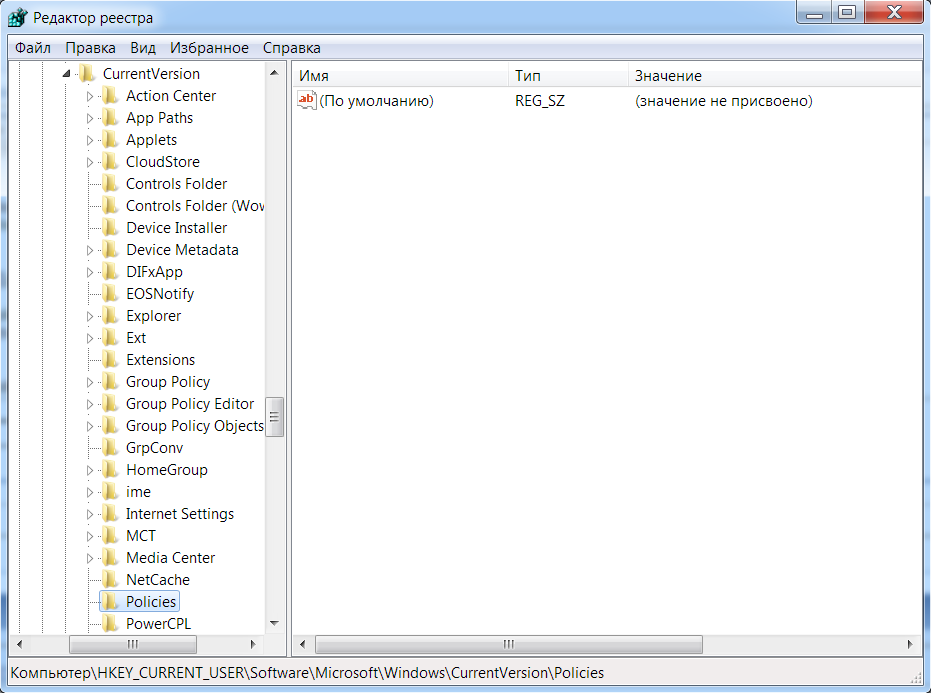Open the Файл menu

point(33,48)
